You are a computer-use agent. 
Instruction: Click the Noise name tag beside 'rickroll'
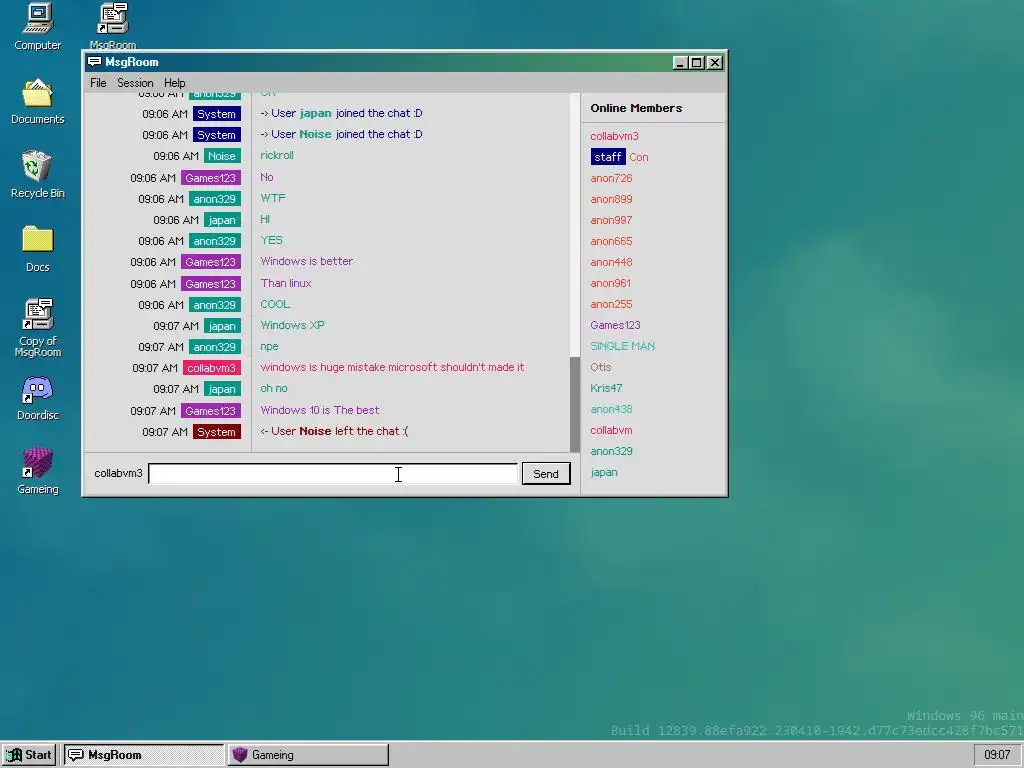click(x=222, y=156)
